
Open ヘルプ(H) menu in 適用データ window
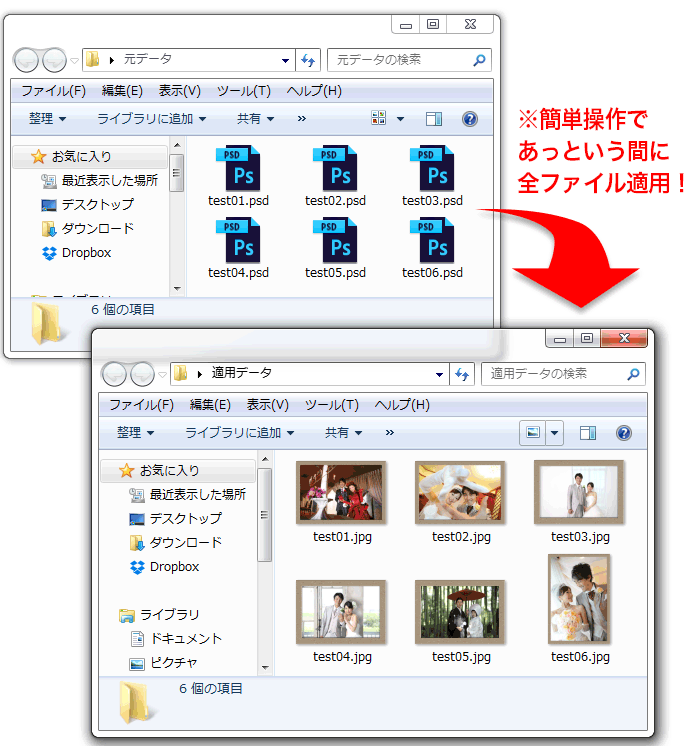coord(402,405)
